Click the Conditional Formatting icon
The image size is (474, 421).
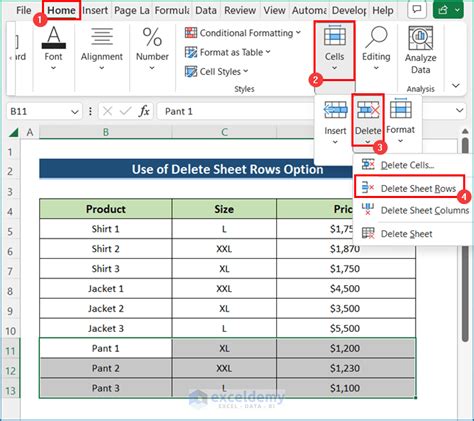(x=191, y=33)
